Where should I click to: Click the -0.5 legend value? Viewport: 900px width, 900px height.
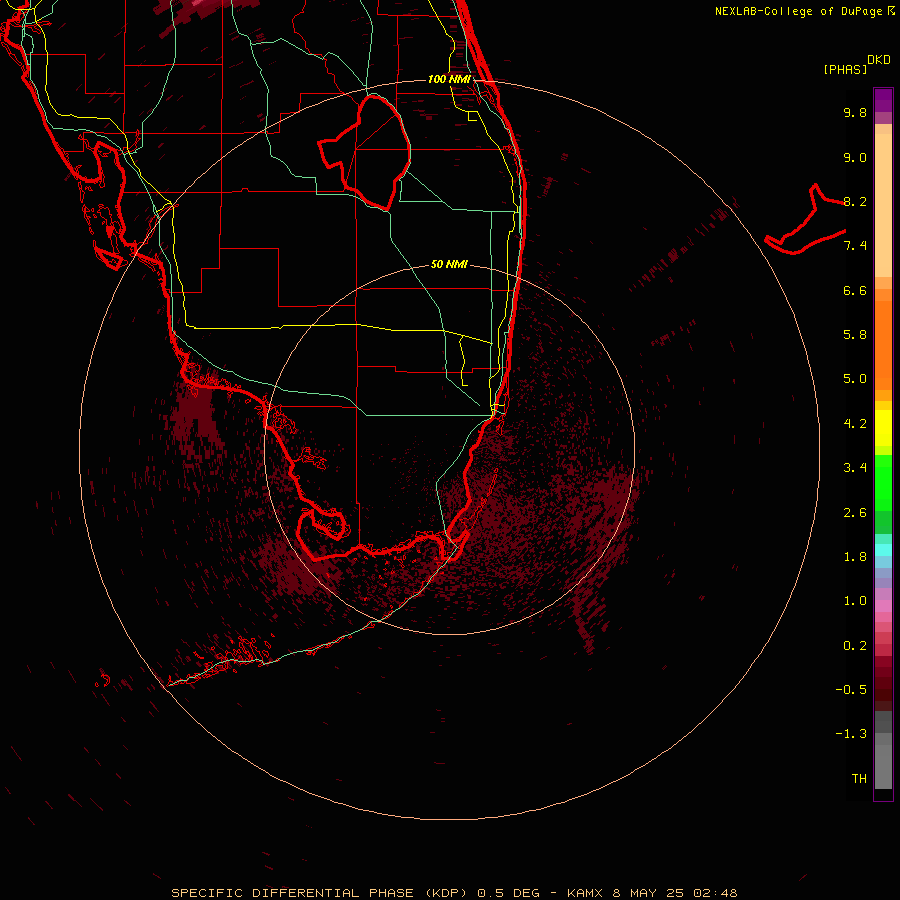click(851, 690)
